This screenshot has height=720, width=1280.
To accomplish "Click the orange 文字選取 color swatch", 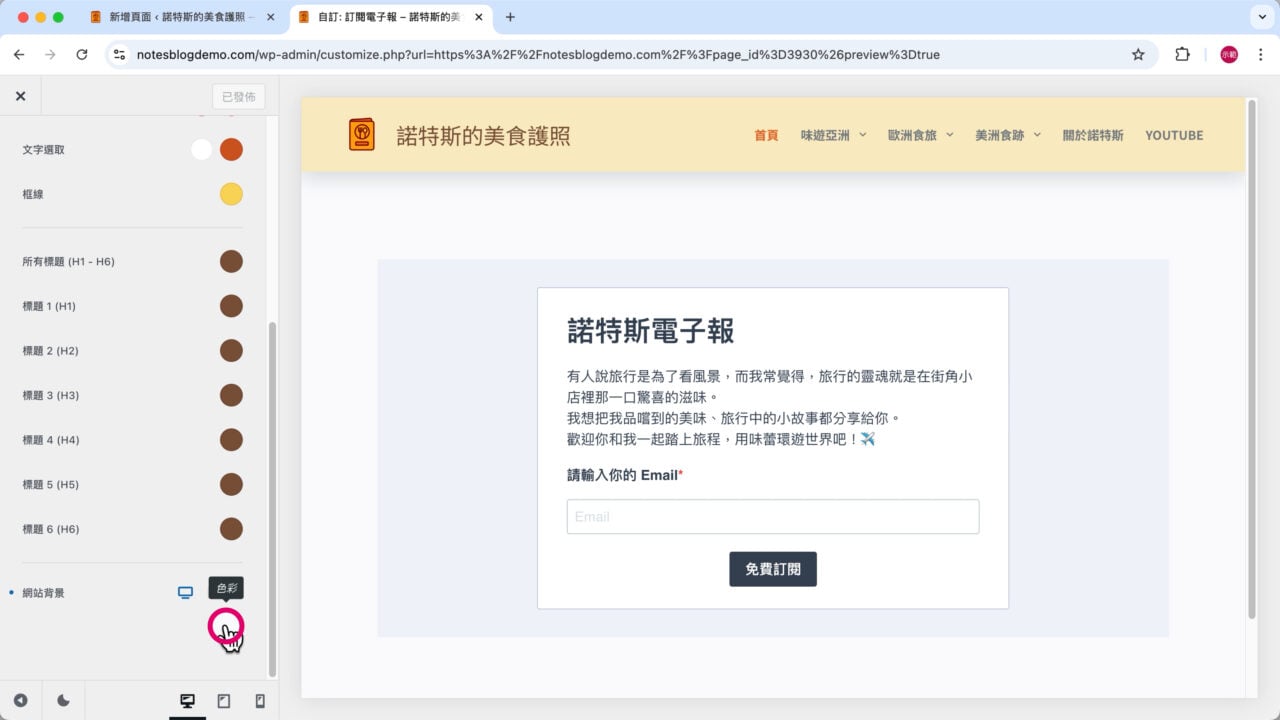I will coord(231,149).
